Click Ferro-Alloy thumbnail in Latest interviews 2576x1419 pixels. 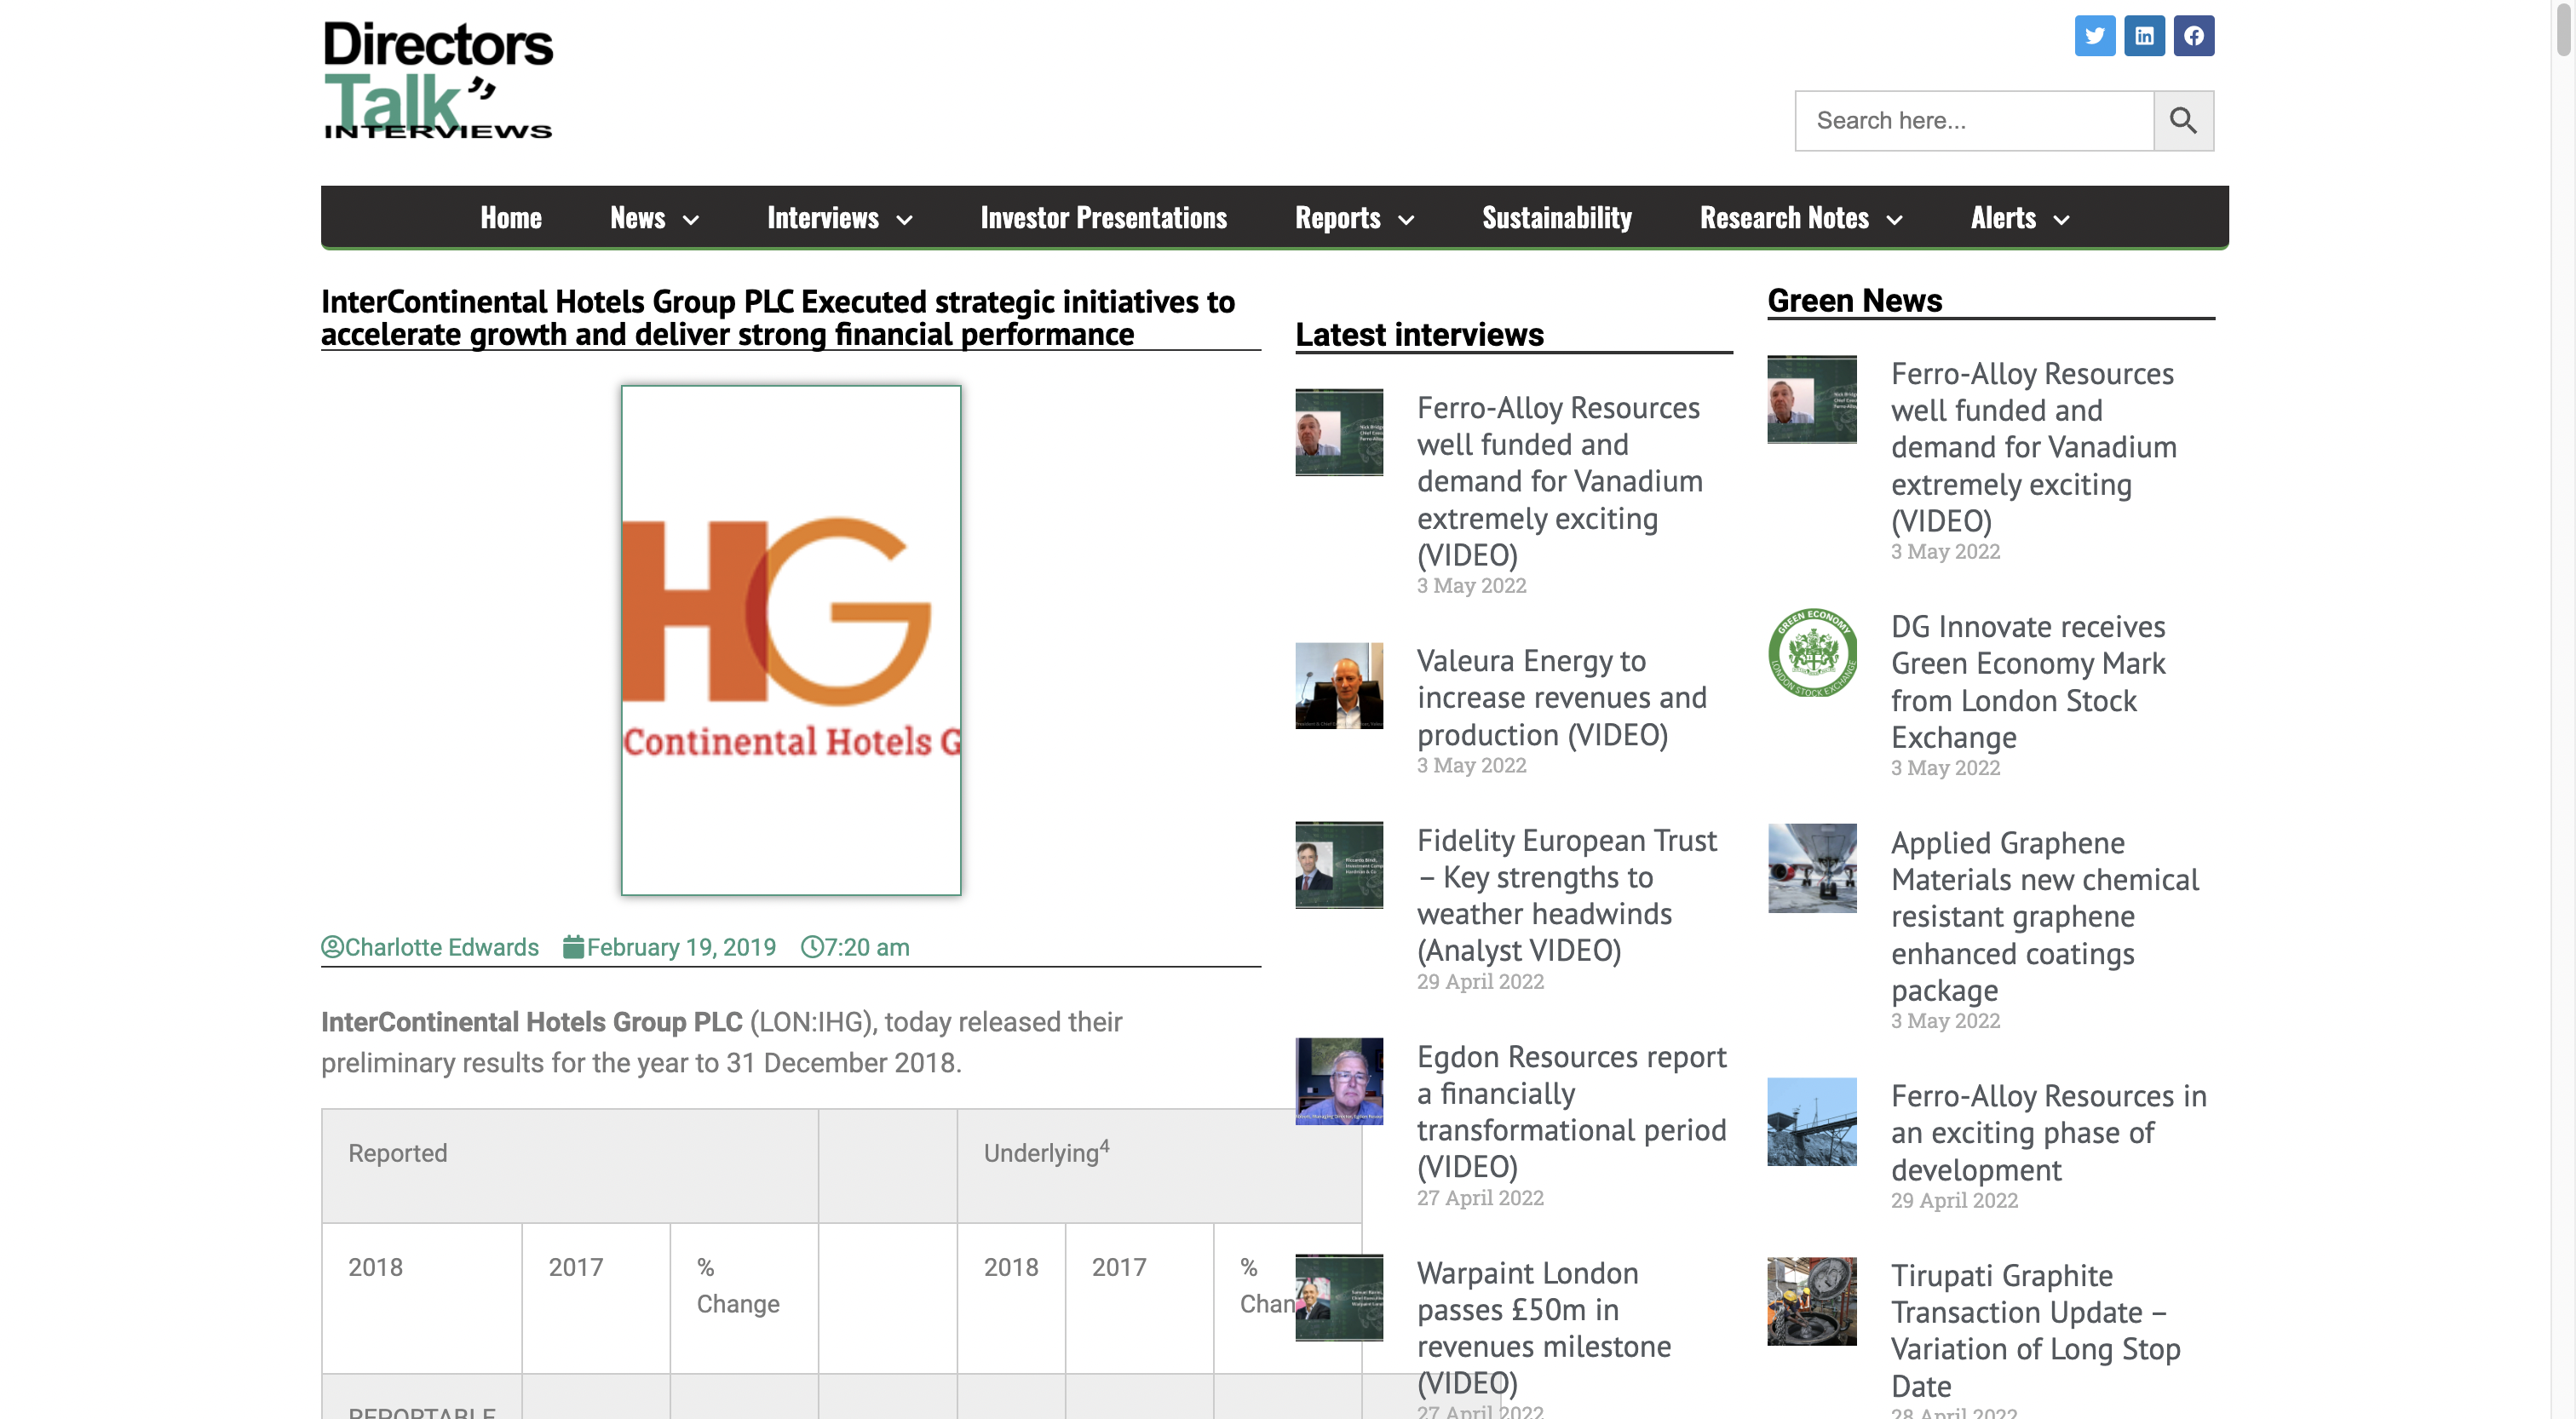coord(1339,432)
